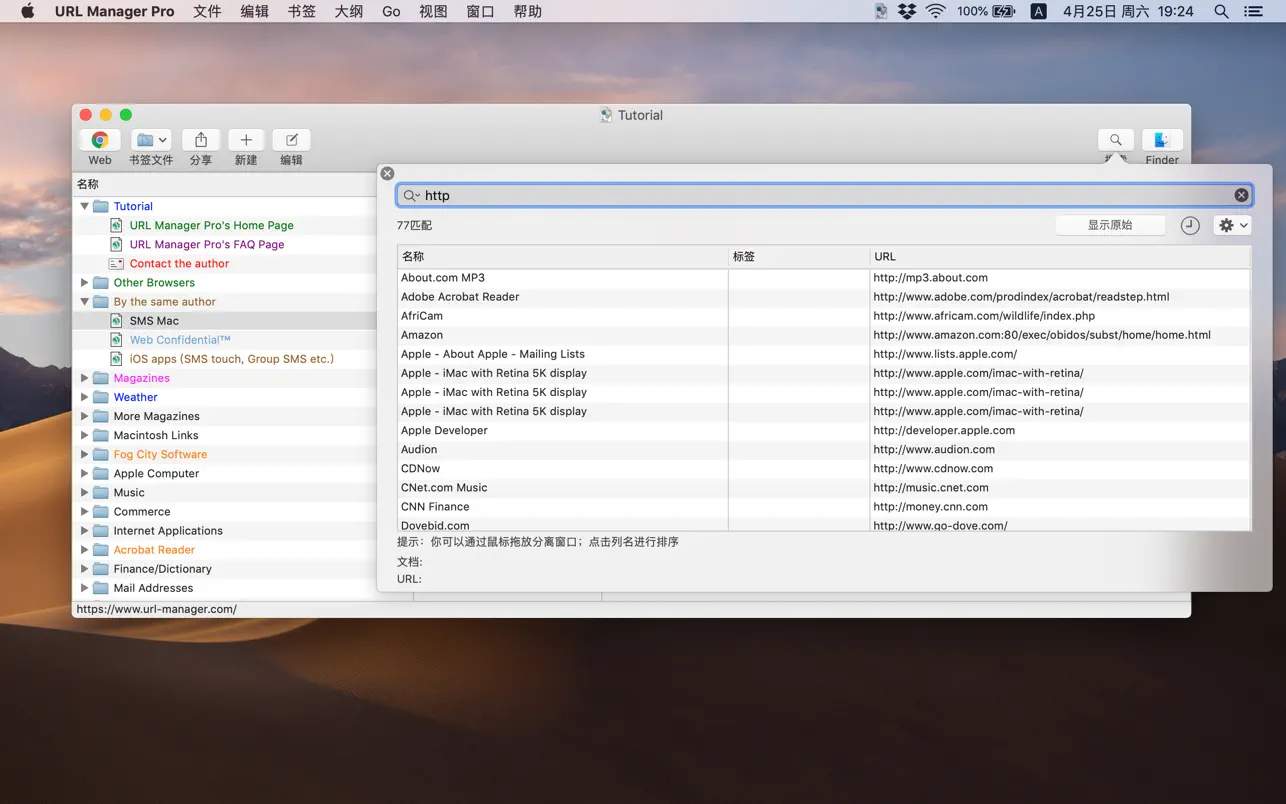The image size is (1286, 804).
Task: Select the AfriCam search result
Action: (824, 315)
